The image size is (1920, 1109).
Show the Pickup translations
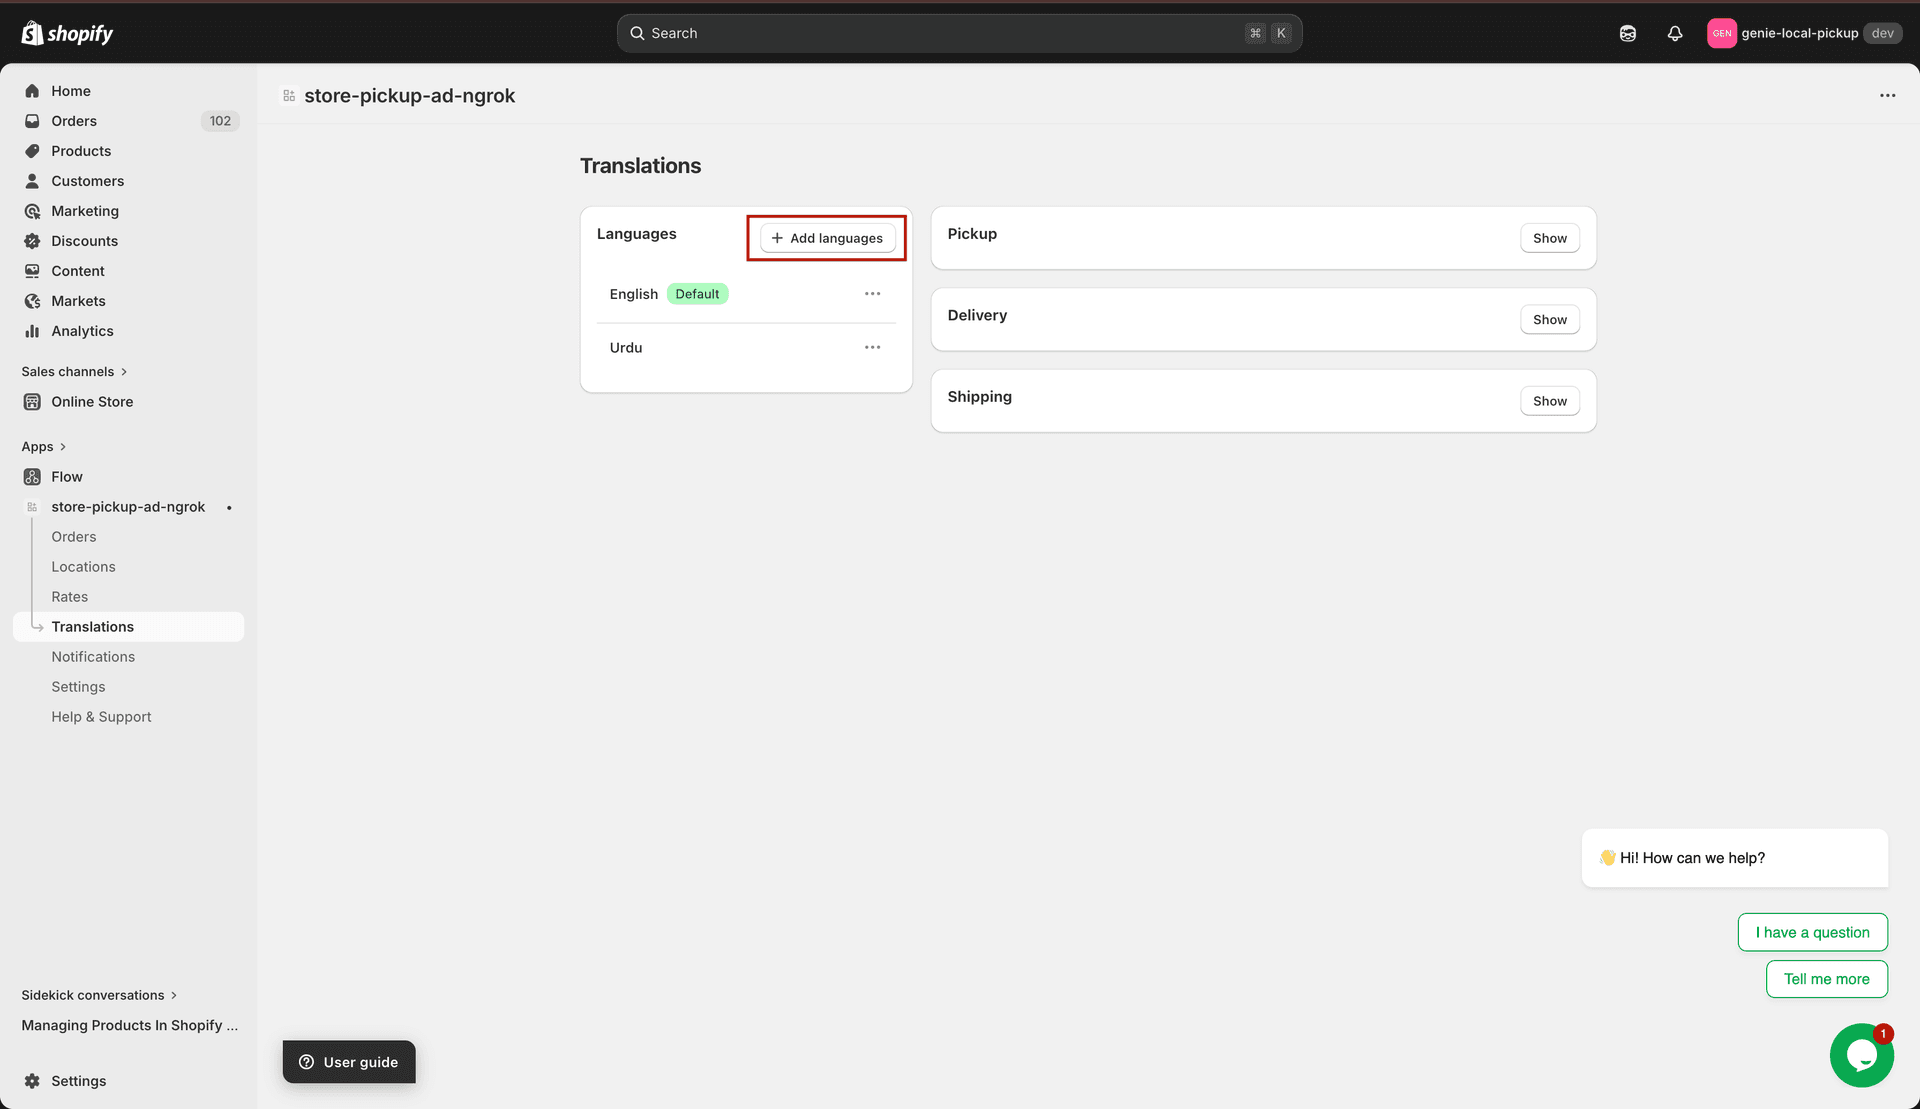[x=1549, y=237]
